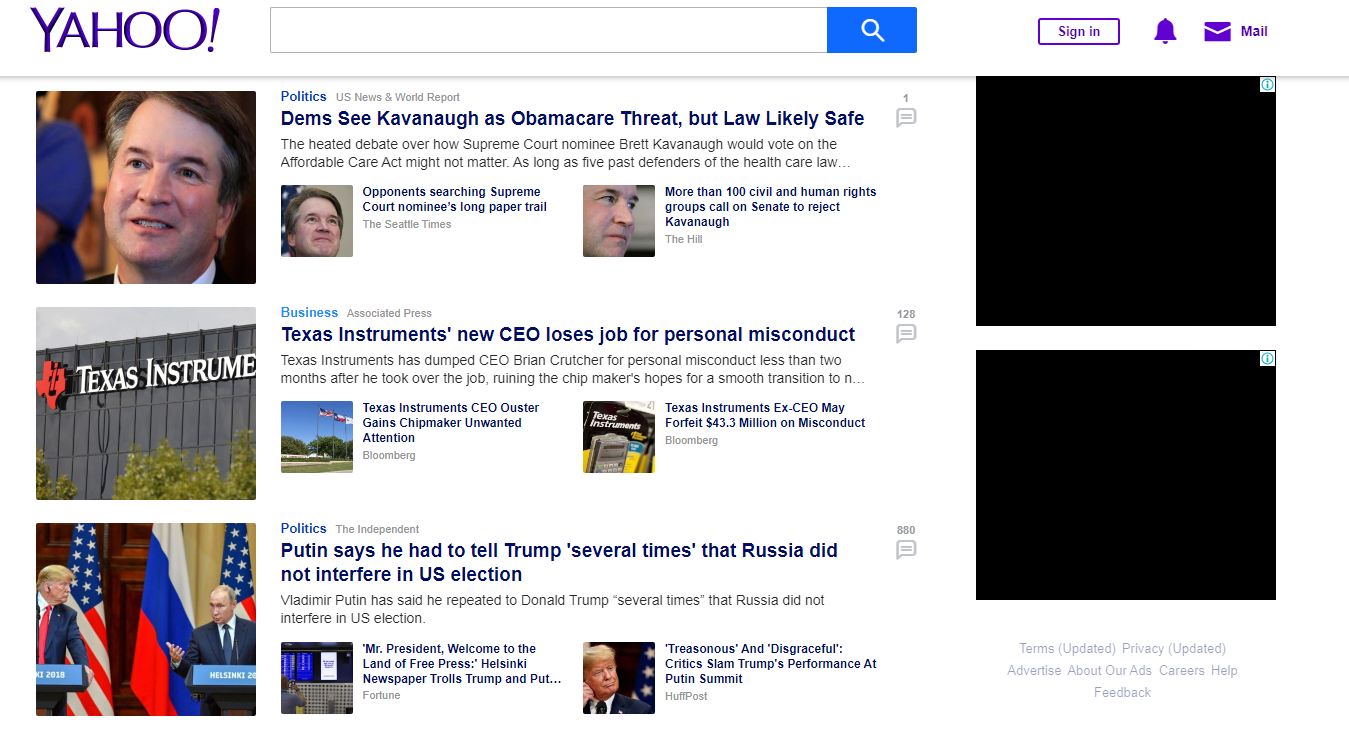Viewport: 1349px width, 735px height.
Task: Open the Dems See Kavanaugh headline
Action: point(572,119)
